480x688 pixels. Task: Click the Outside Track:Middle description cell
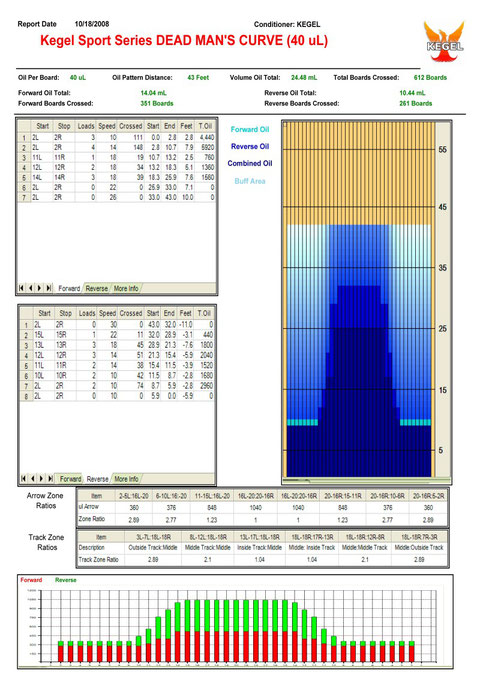coord(153,548)
